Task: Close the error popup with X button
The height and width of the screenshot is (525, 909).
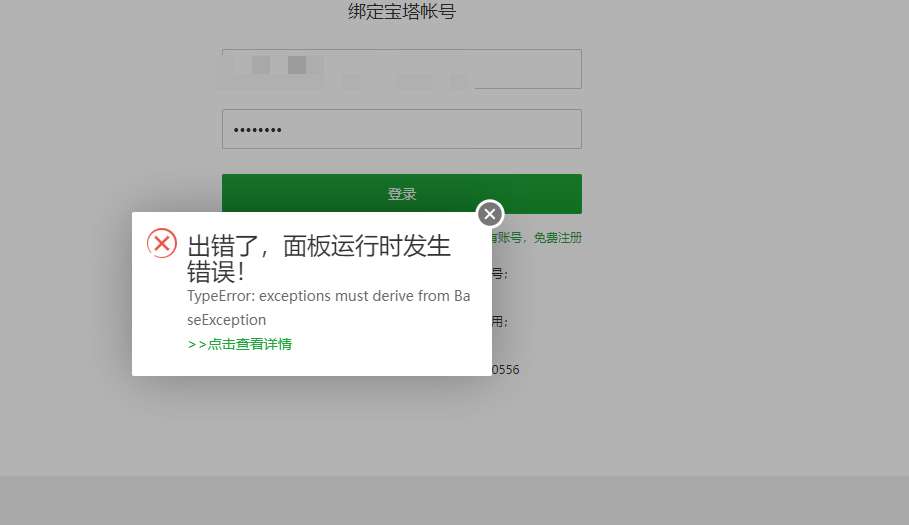Action: 490,214
